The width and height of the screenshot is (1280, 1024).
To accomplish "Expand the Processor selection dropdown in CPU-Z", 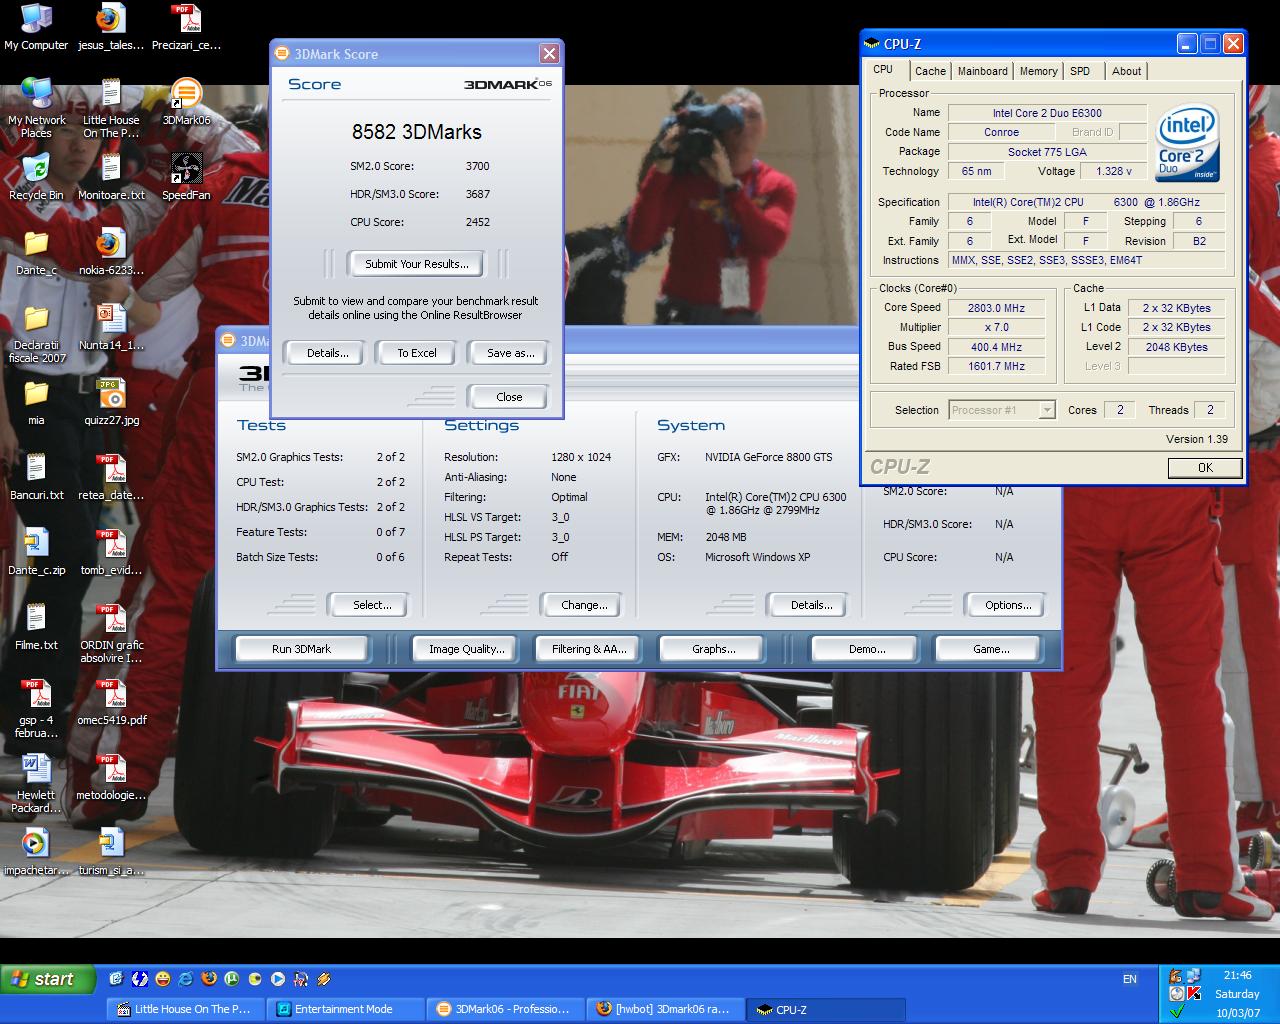I will pos(1047,410).
